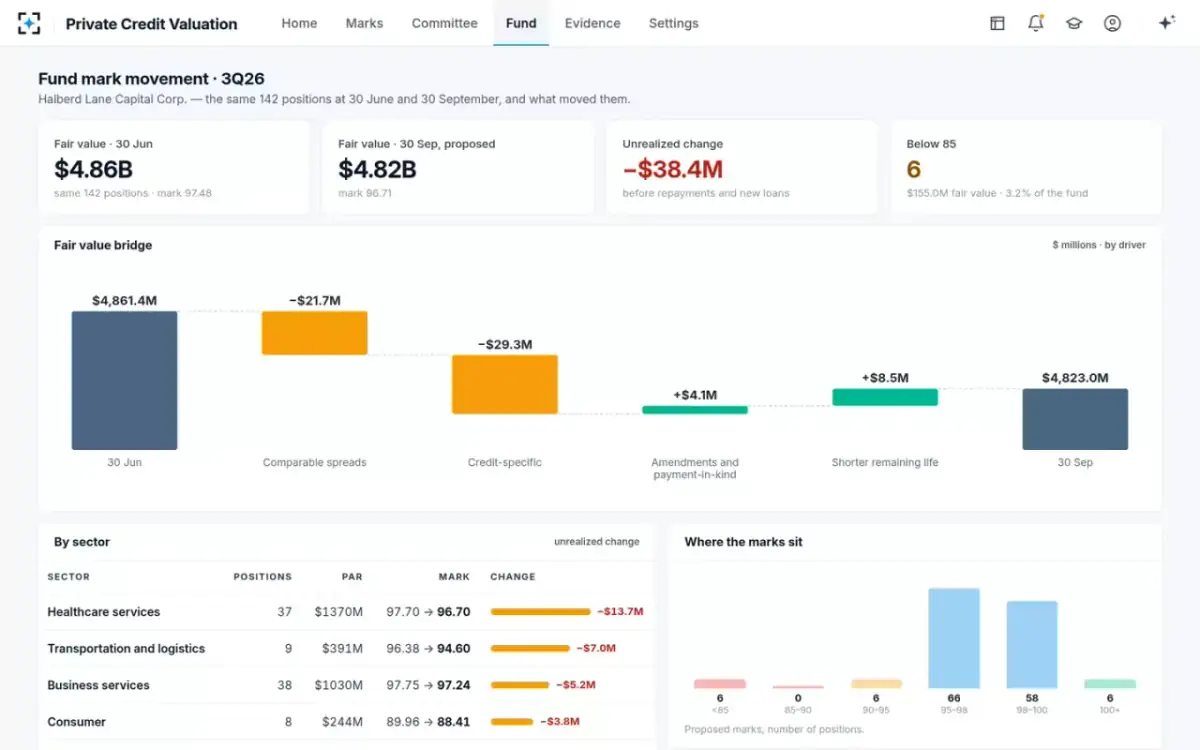Click the Fund mark movement 3Q26 heading
This screenshot has height=750, width=1200.
(x=151, y=78)
